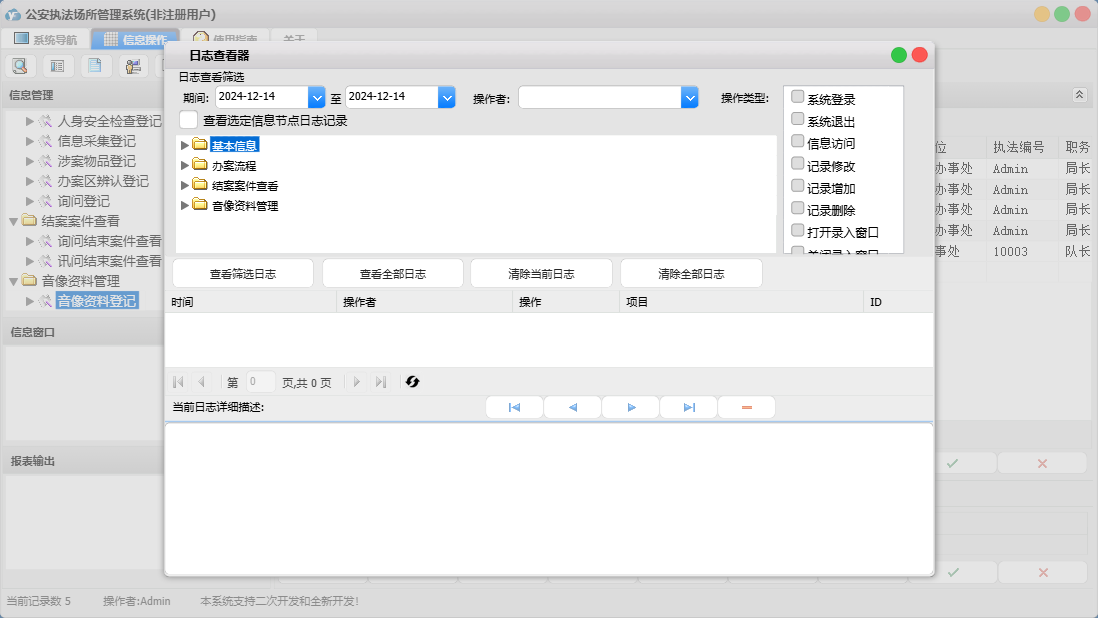Click the orange minus delete record button
This screenshot has width=1098, height=618.
tap(746, 407)
